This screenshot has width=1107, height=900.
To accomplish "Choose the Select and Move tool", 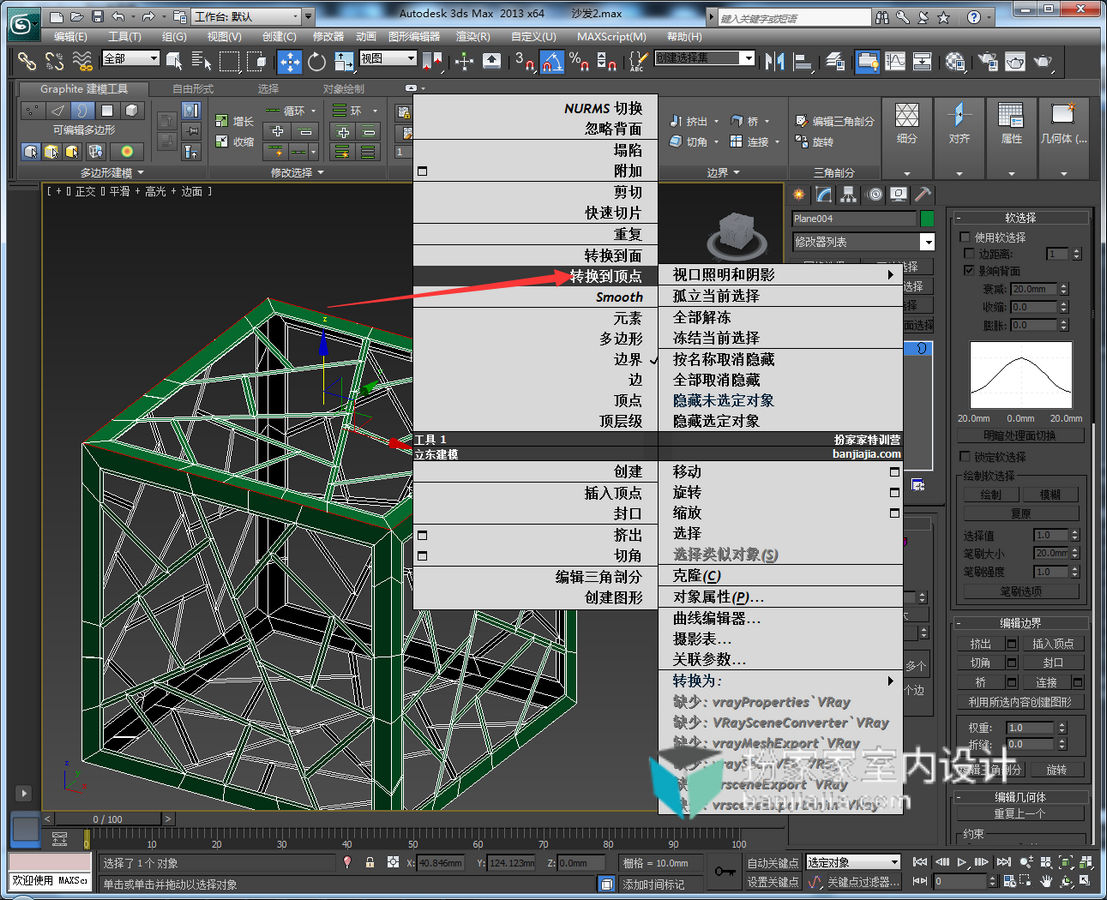I will coord(289,61).
